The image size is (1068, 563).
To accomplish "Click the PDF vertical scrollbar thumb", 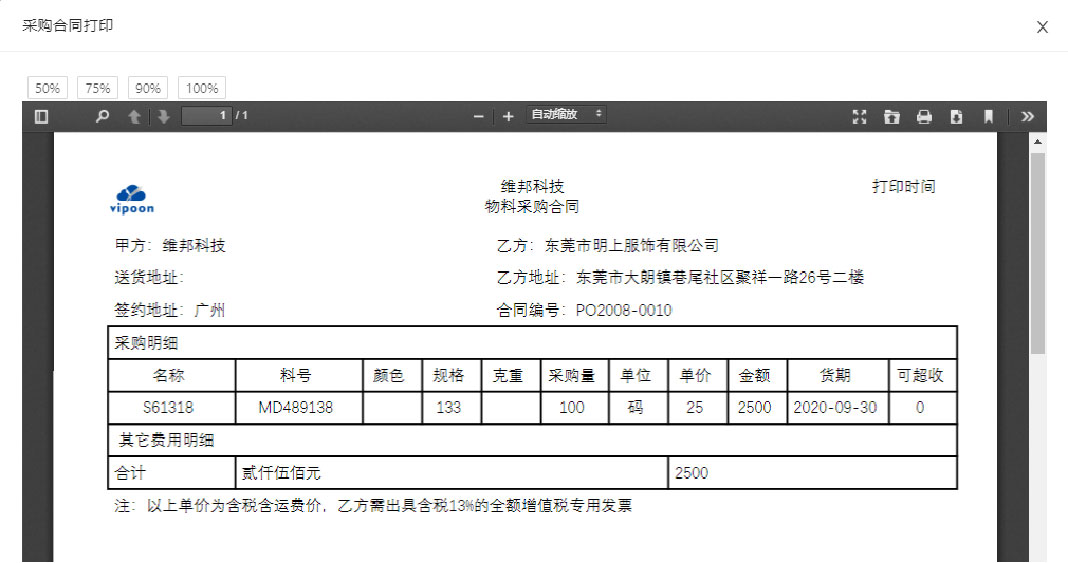I will (x=1037, y=253).
